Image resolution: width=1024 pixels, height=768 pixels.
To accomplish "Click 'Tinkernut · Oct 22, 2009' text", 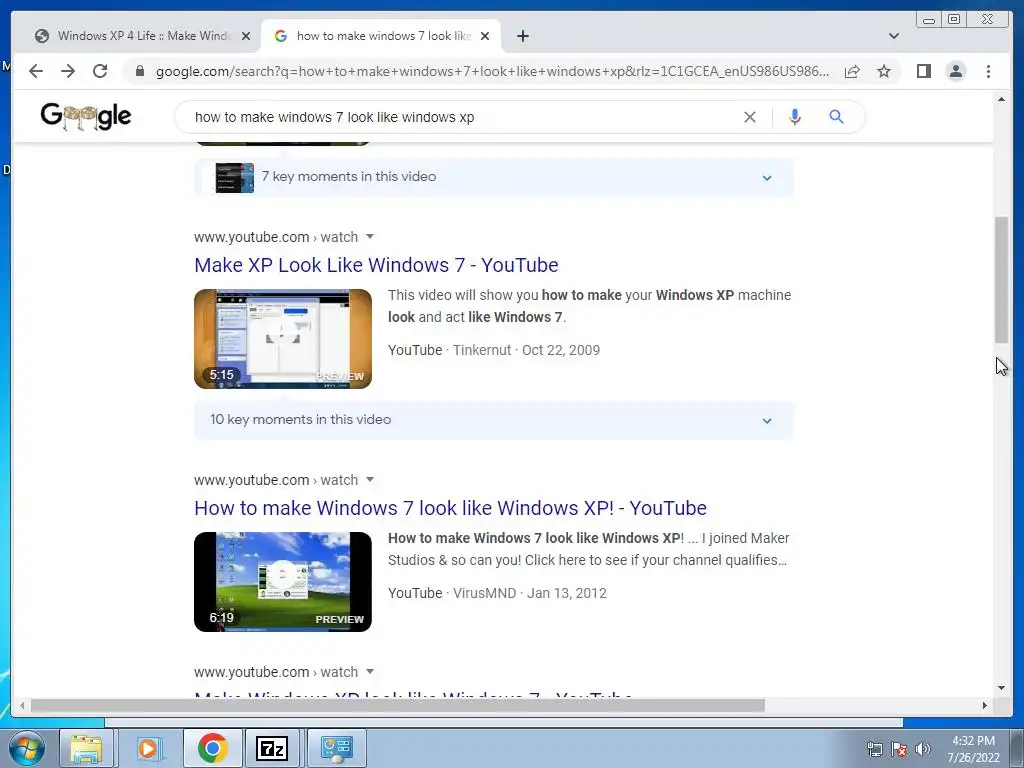I will coord(526,350).
